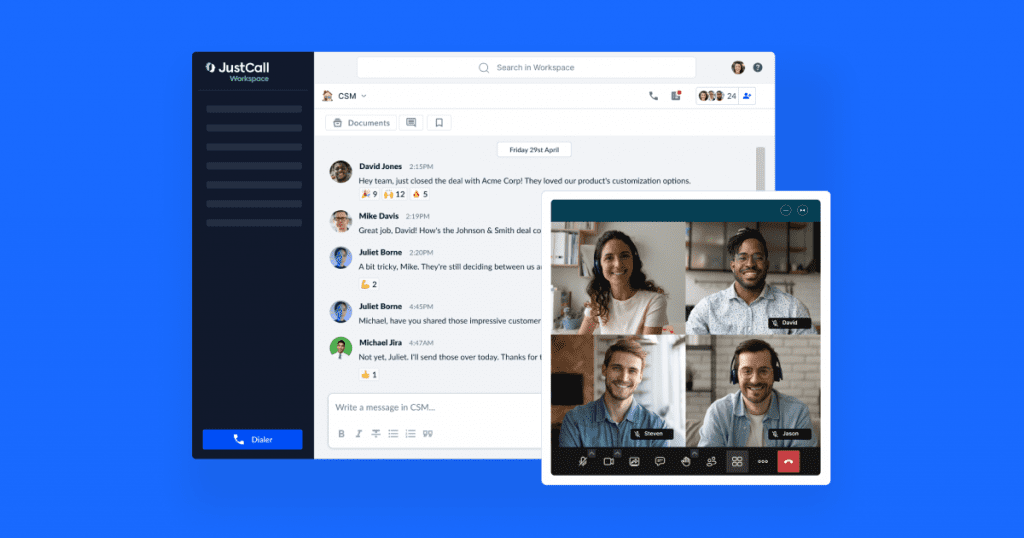
Task: Click the Juliet Borne avatar at 4:45PM
Action: click(340, 311)
